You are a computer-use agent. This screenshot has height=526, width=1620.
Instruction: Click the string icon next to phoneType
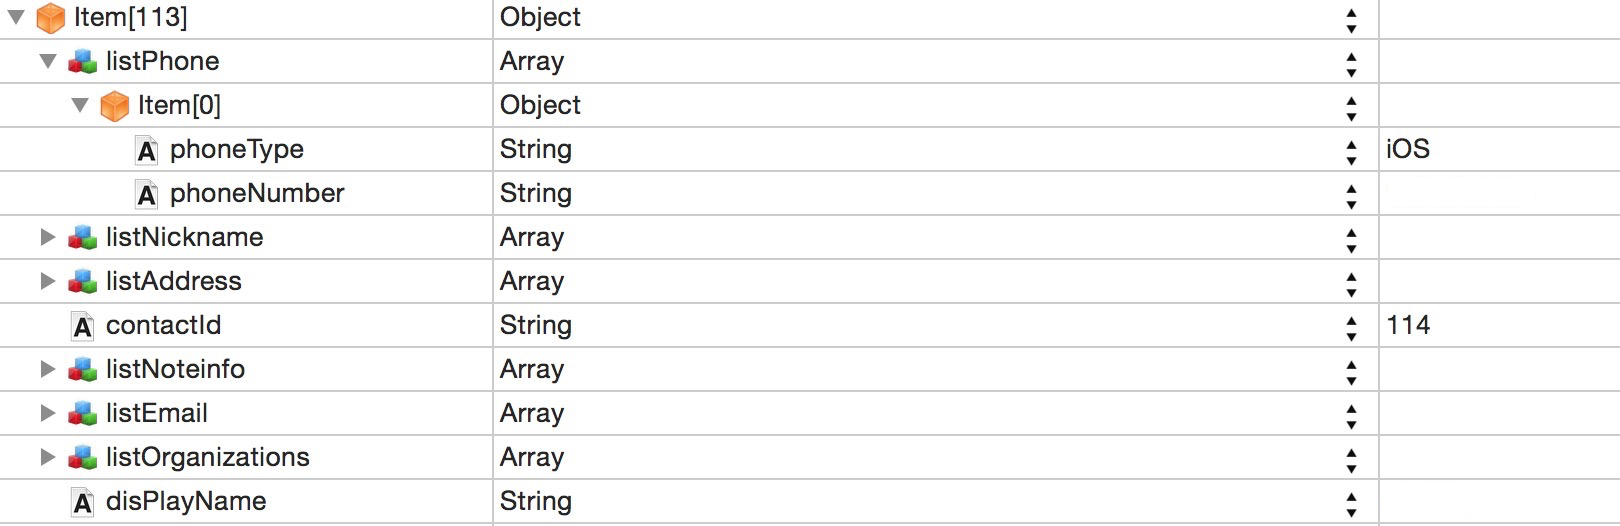(147, 151)
